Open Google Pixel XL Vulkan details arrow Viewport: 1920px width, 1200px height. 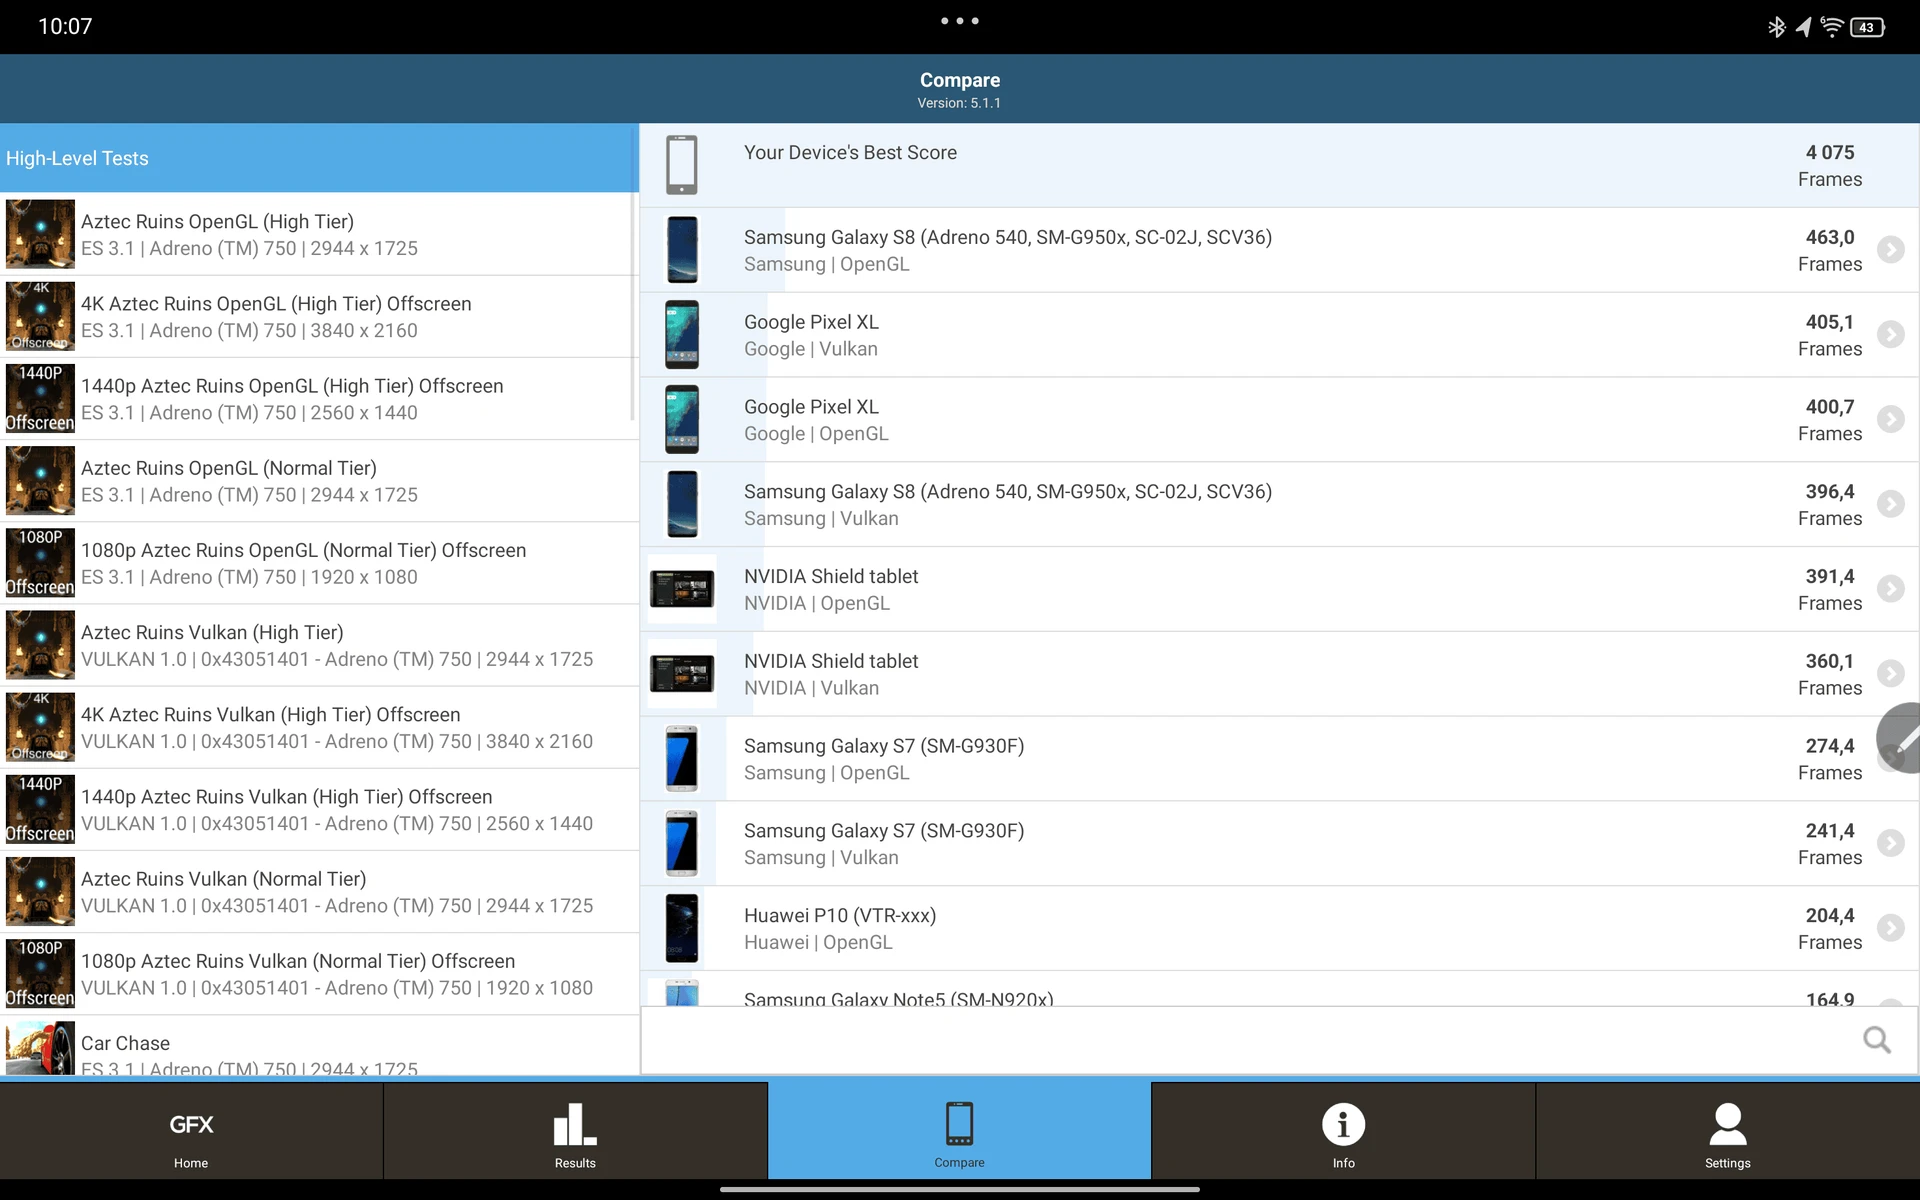pos(1890,334)
